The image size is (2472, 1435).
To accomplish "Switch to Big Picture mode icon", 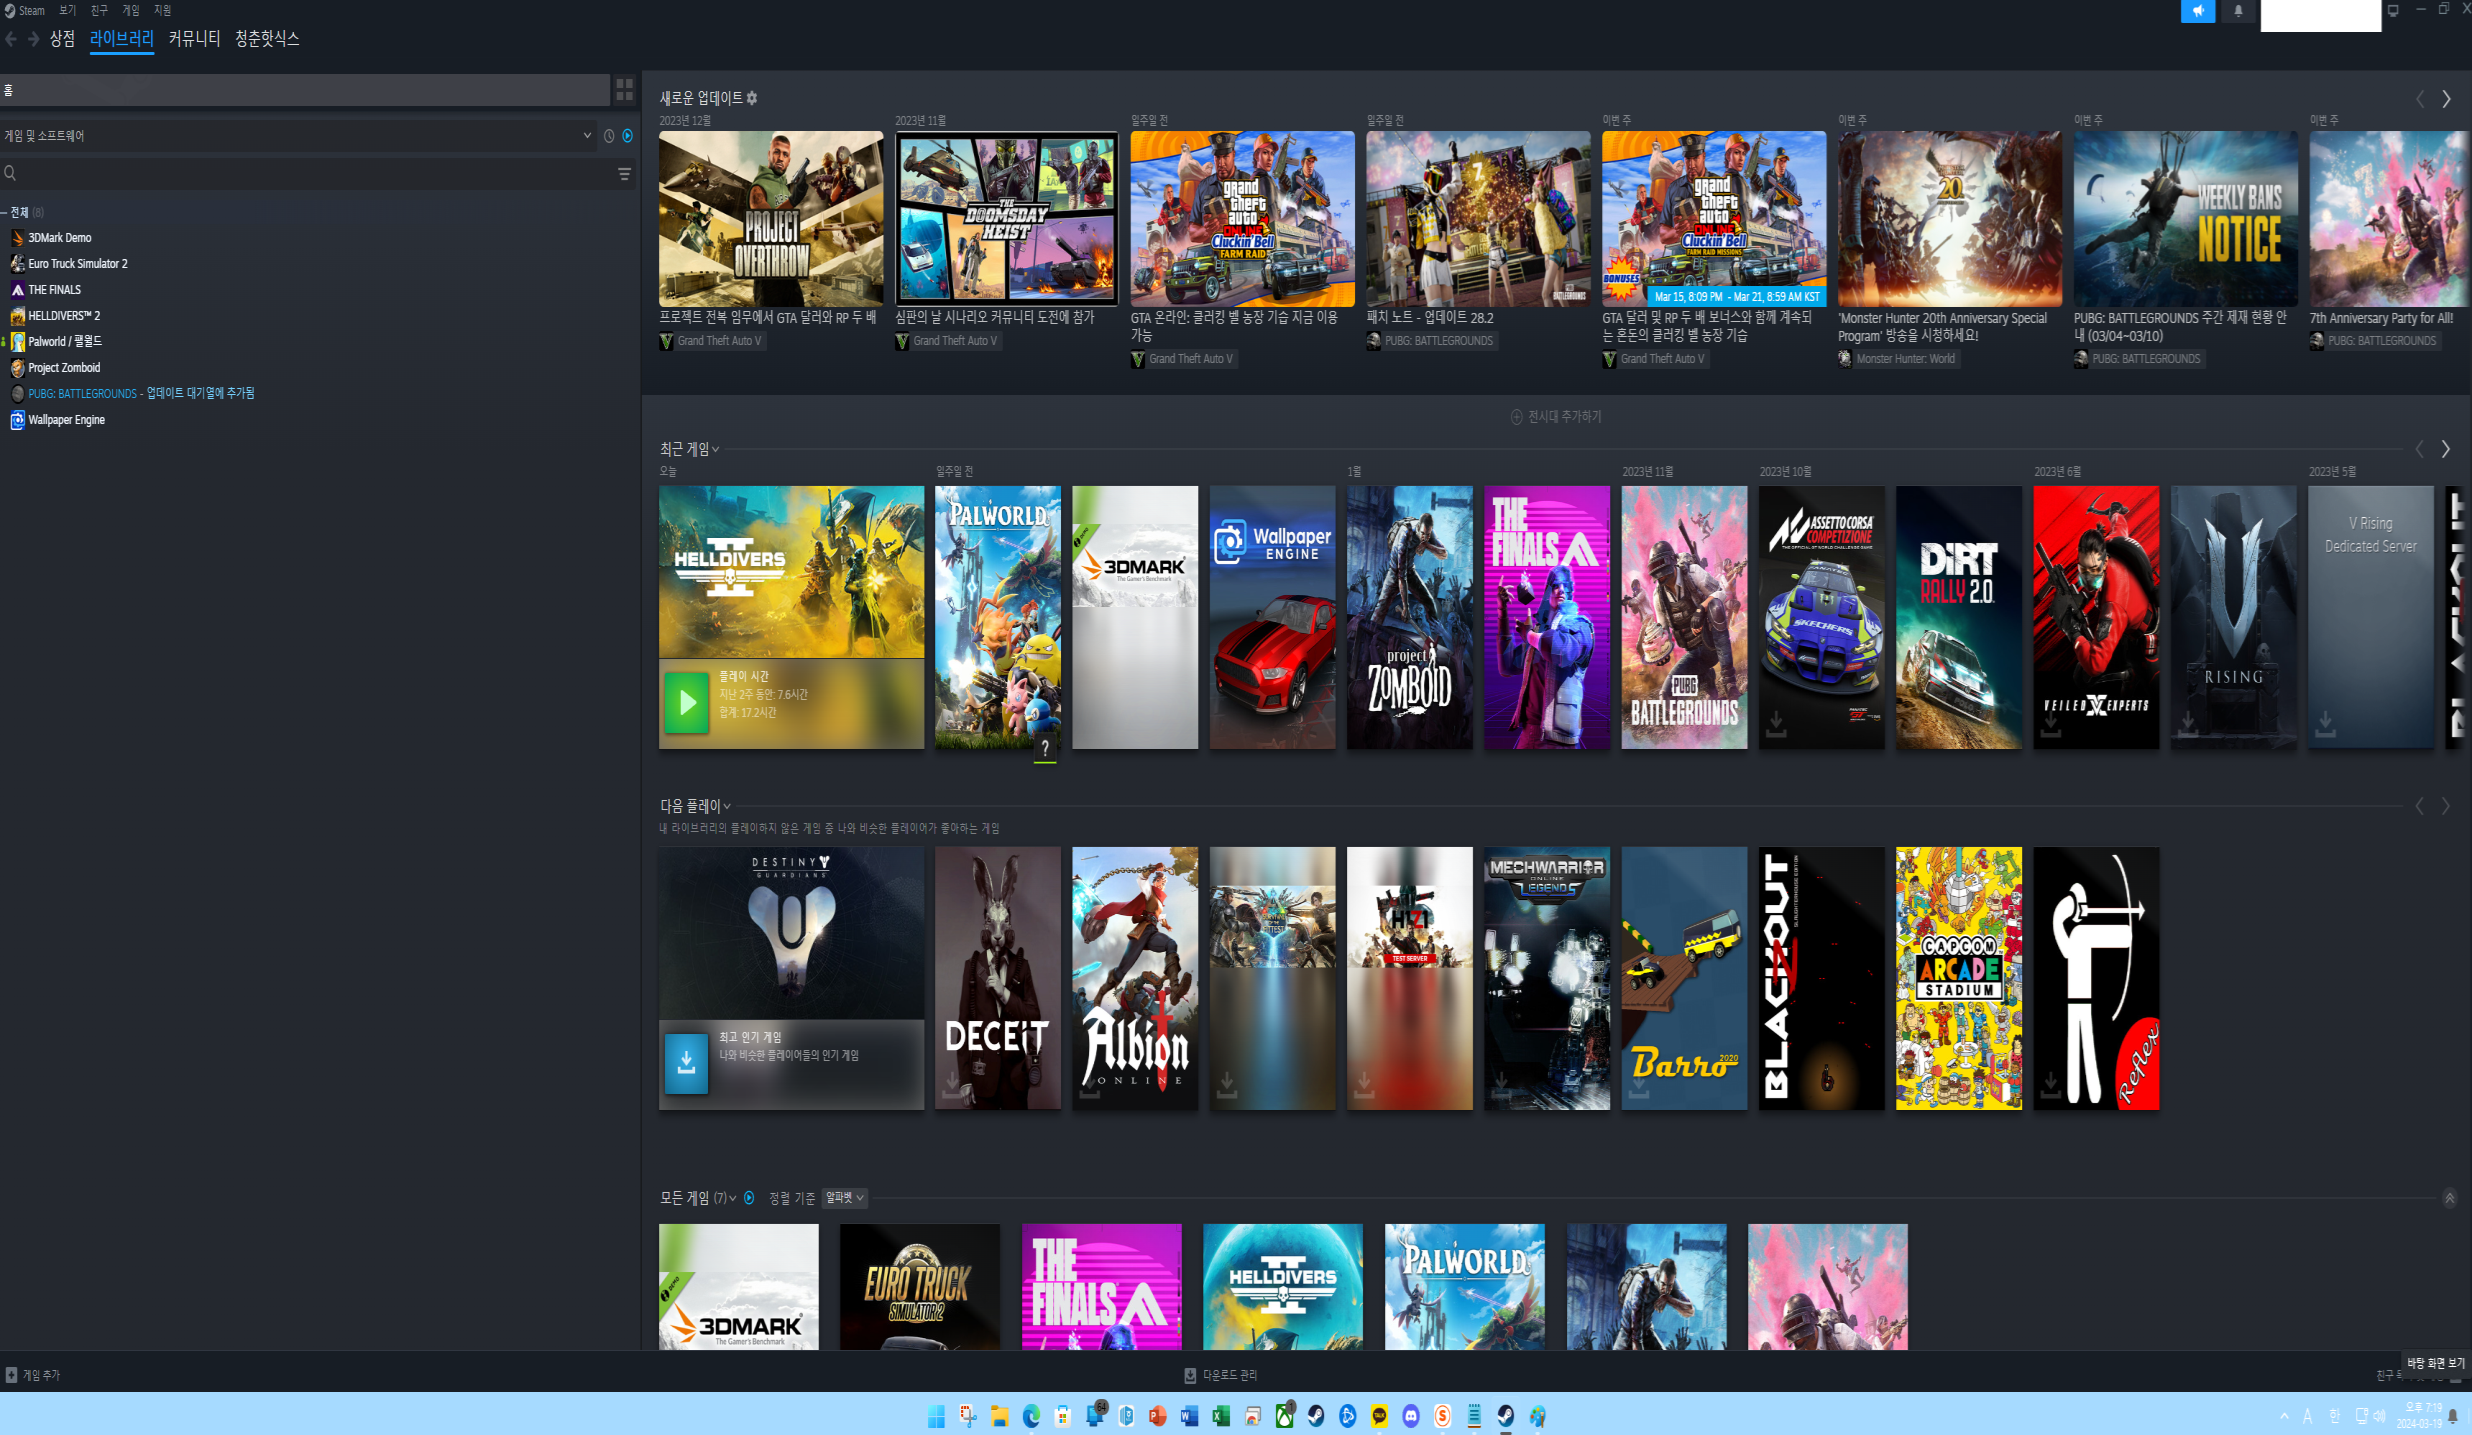I will click(x=2393, y=11).
